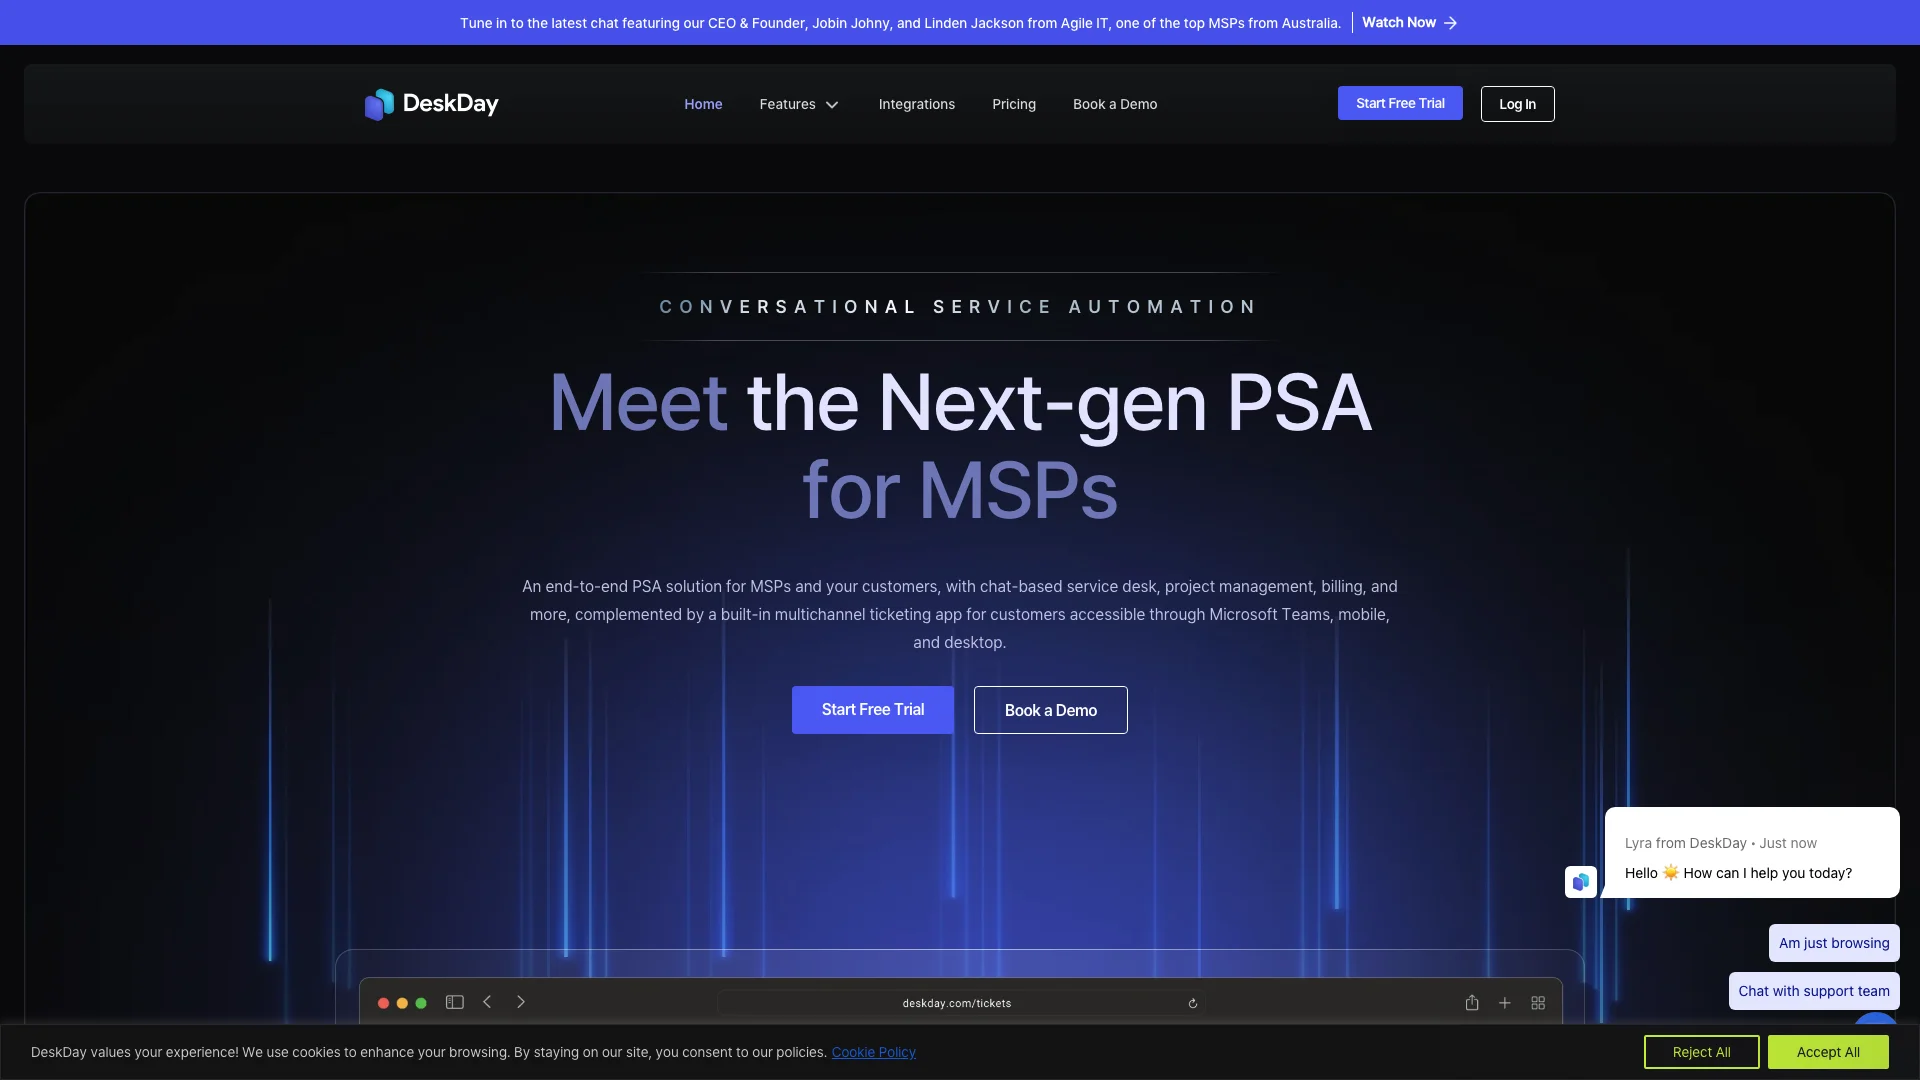The image size is (1920, 1080).
Task: Click new tab plus icon in mockup browser
Action: 1505,1003
